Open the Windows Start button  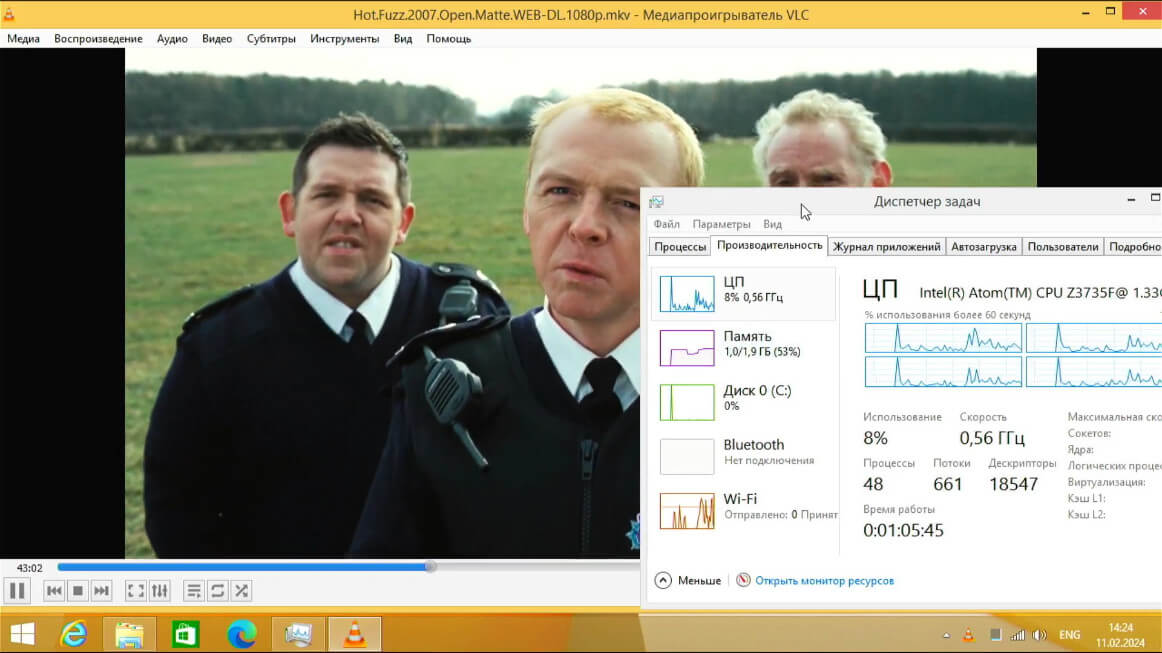(22, 634)
